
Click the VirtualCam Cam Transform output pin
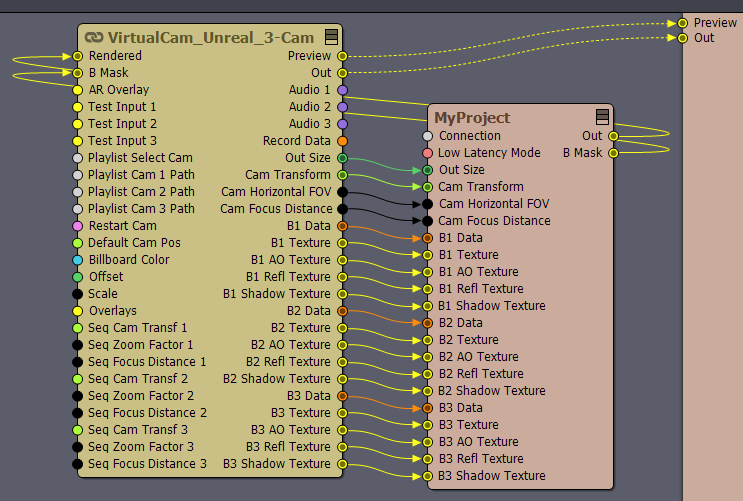(342, 175)
